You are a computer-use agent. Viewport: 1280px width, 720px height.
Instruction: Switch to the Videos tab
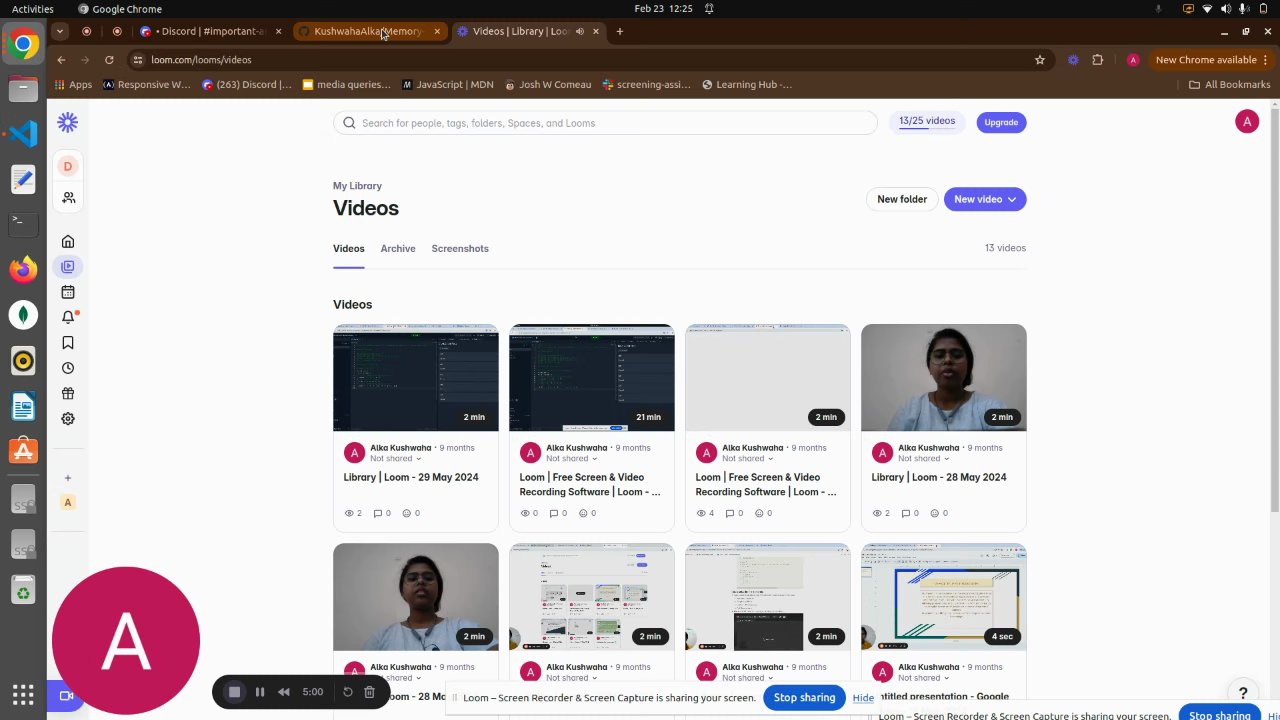349,248
